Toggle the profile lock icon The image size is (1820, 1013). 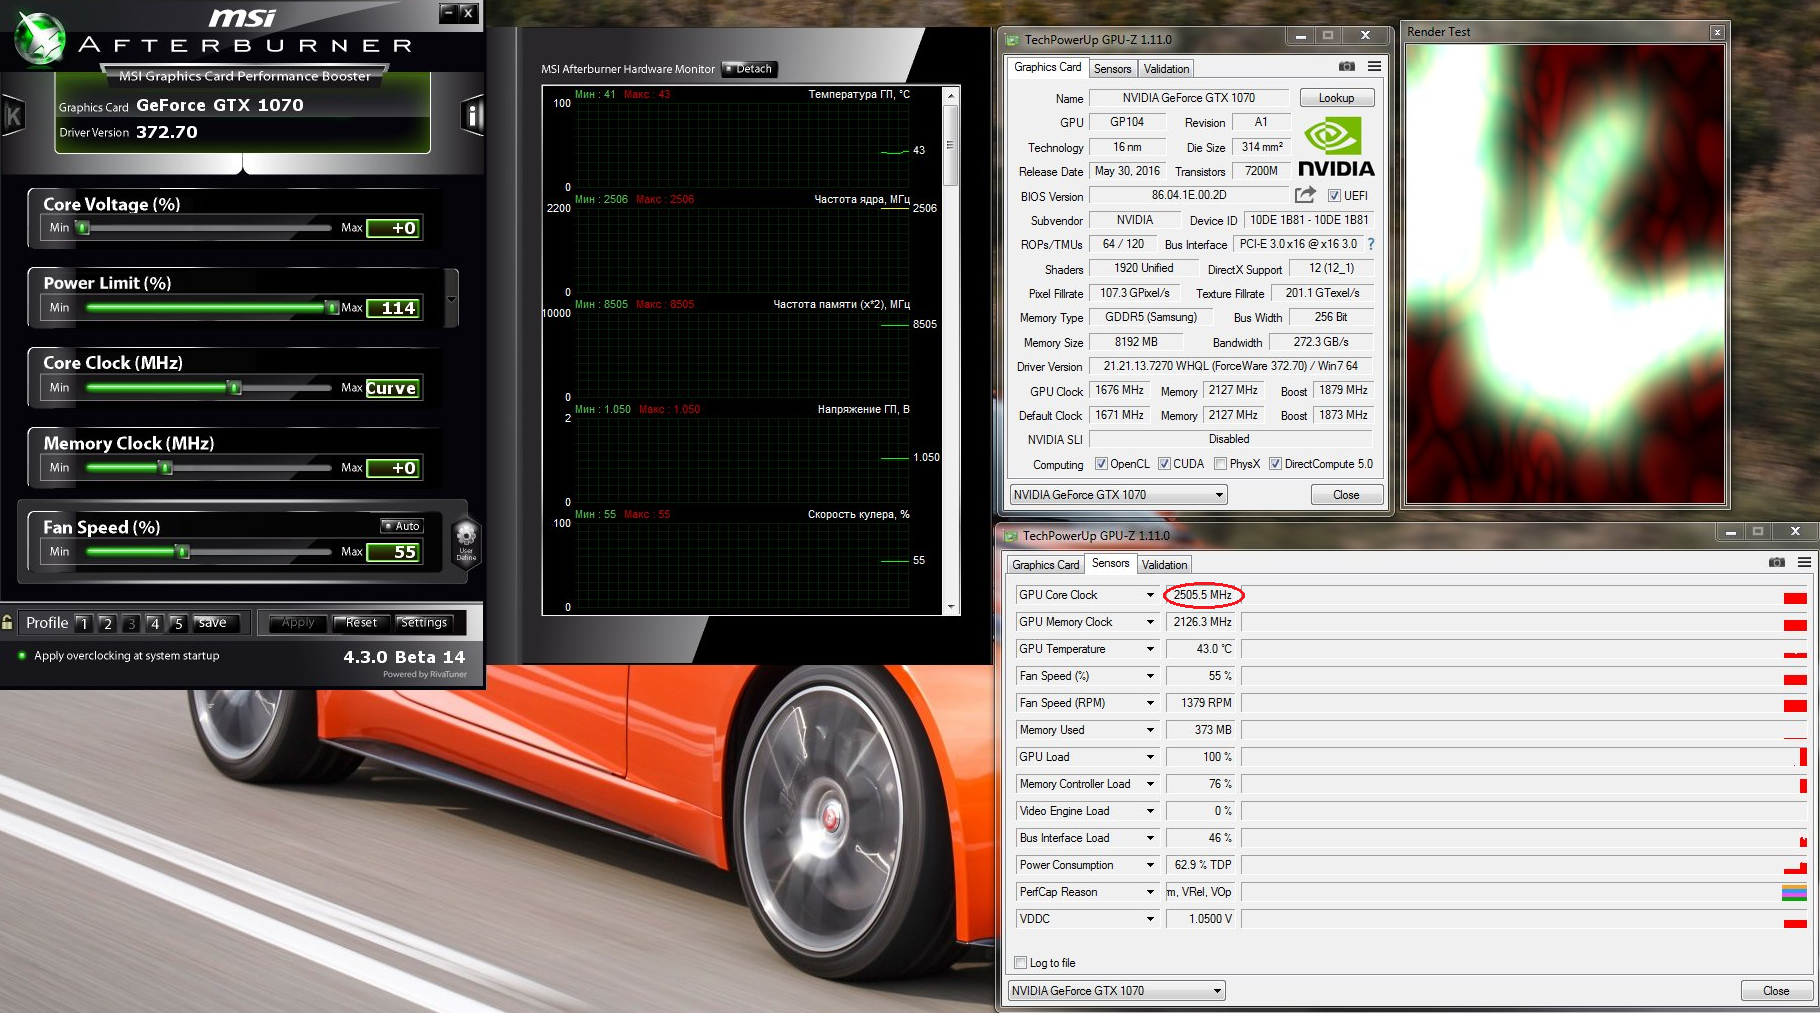pos(8,623)
